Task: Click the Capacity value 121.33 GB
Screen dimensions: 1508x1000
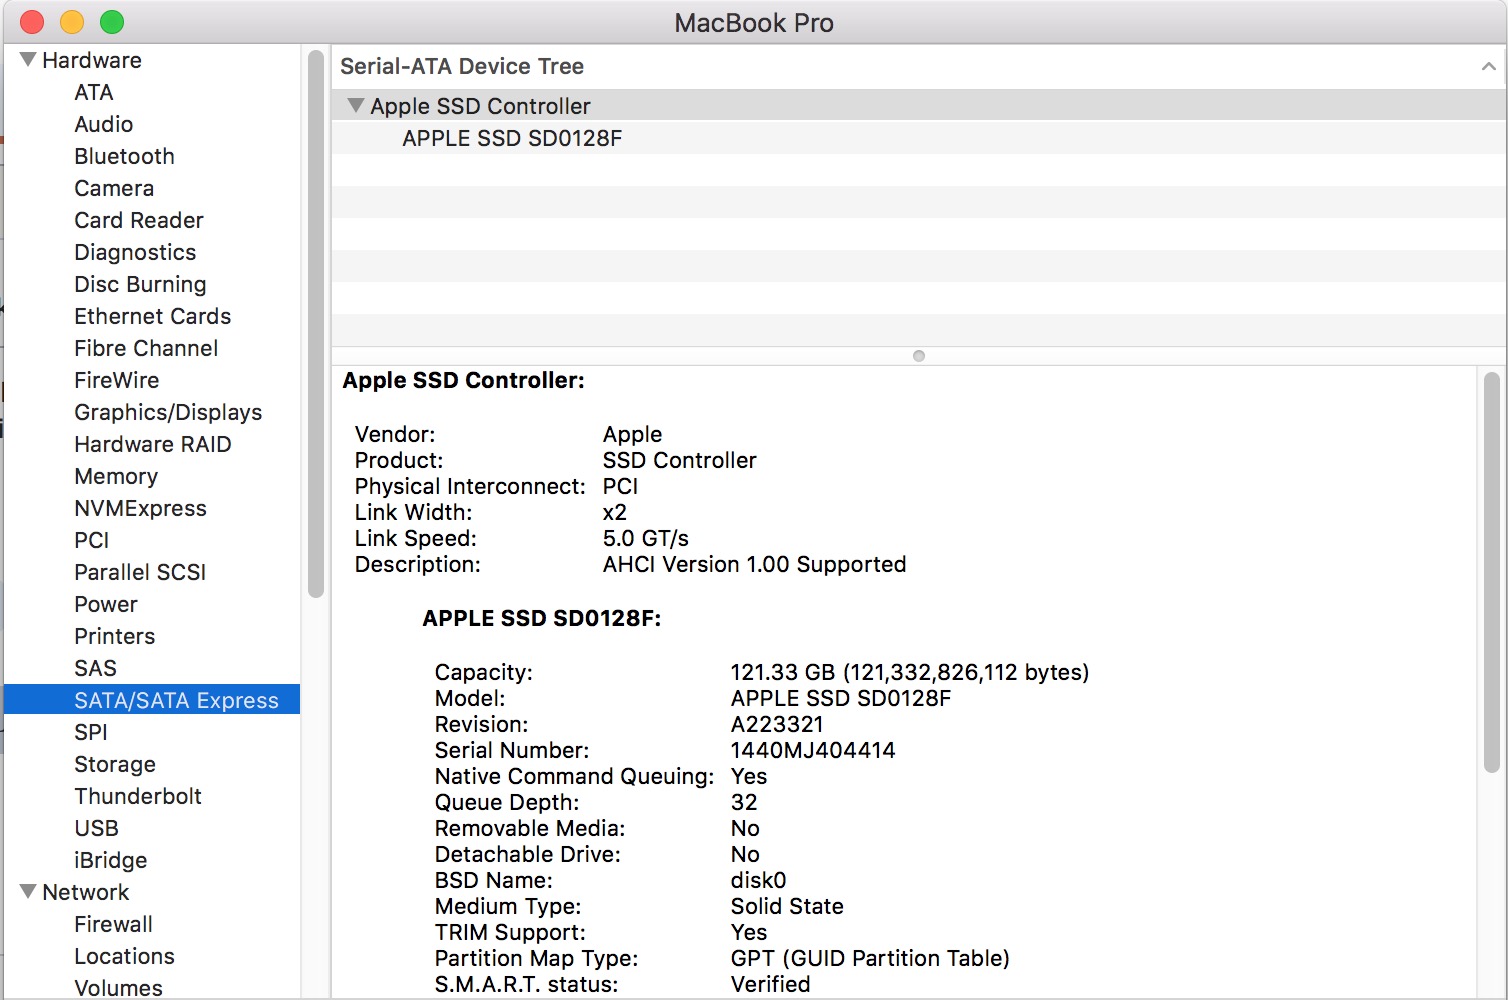Action: click(x=910, y=672)
